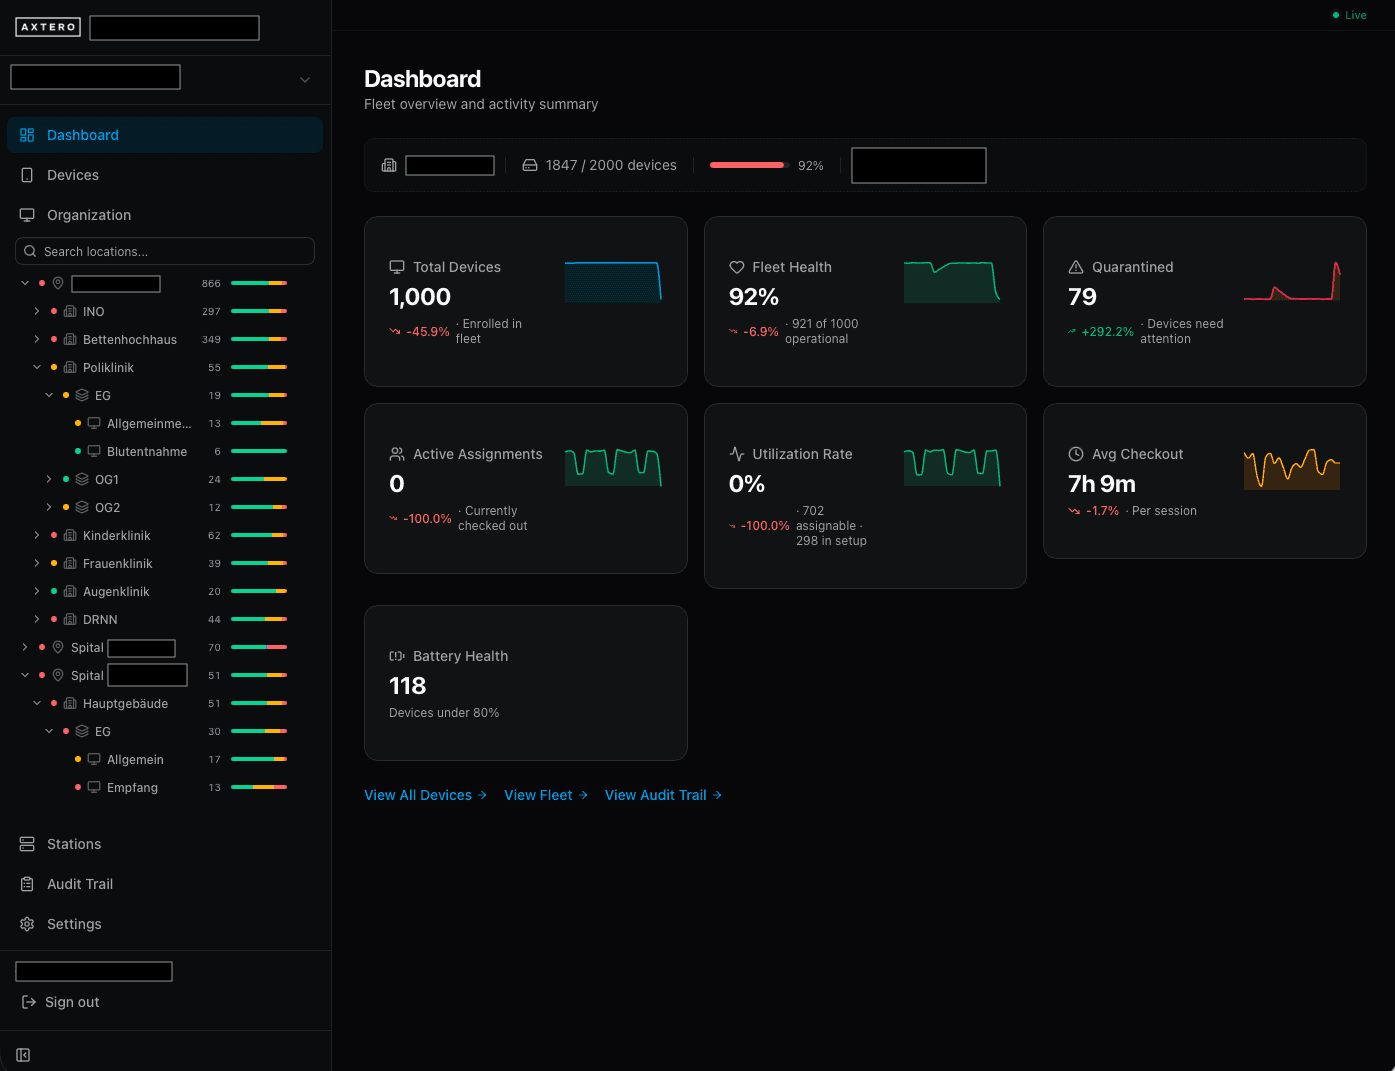
Task: Open the organization selector dropdown chevron
Action: [304, 78]
